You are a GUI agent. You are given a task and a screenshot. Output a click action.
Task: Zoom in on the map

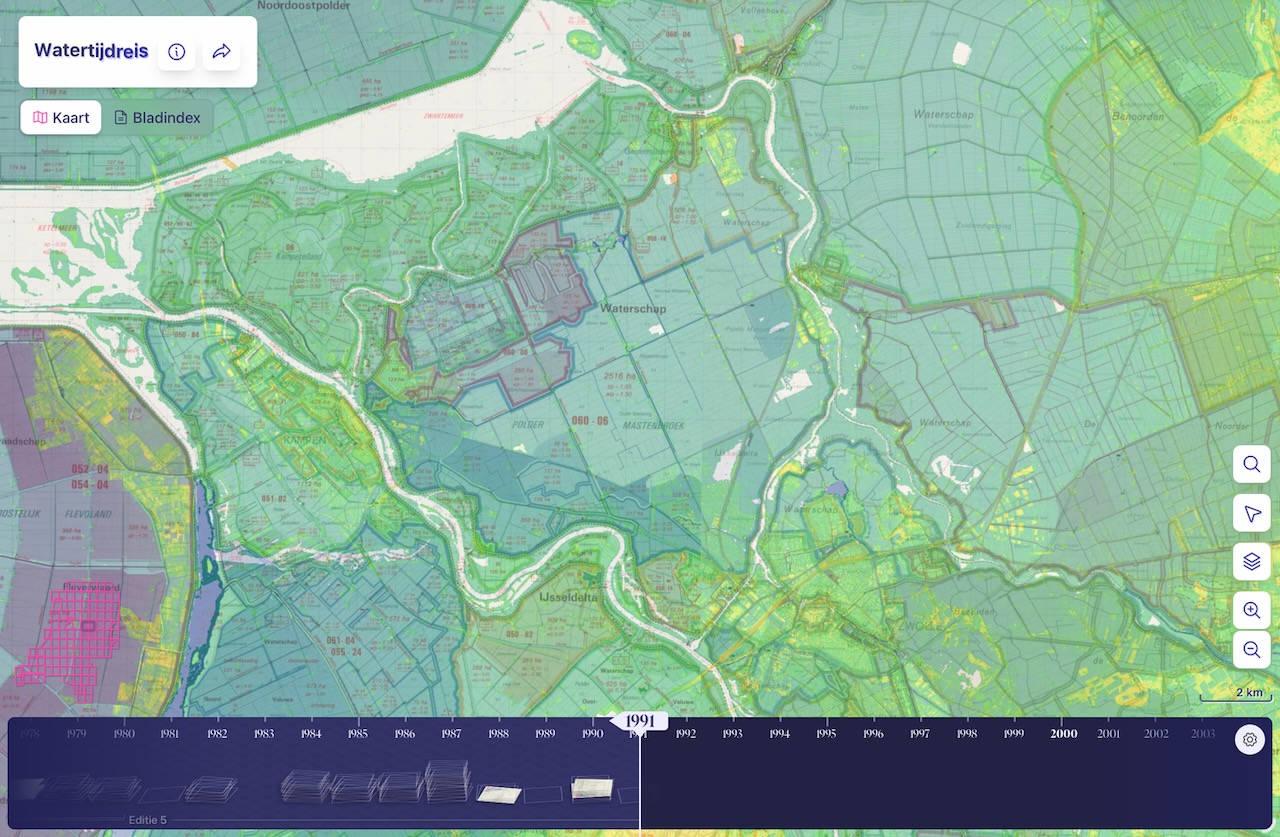[x=1251, y=610]
